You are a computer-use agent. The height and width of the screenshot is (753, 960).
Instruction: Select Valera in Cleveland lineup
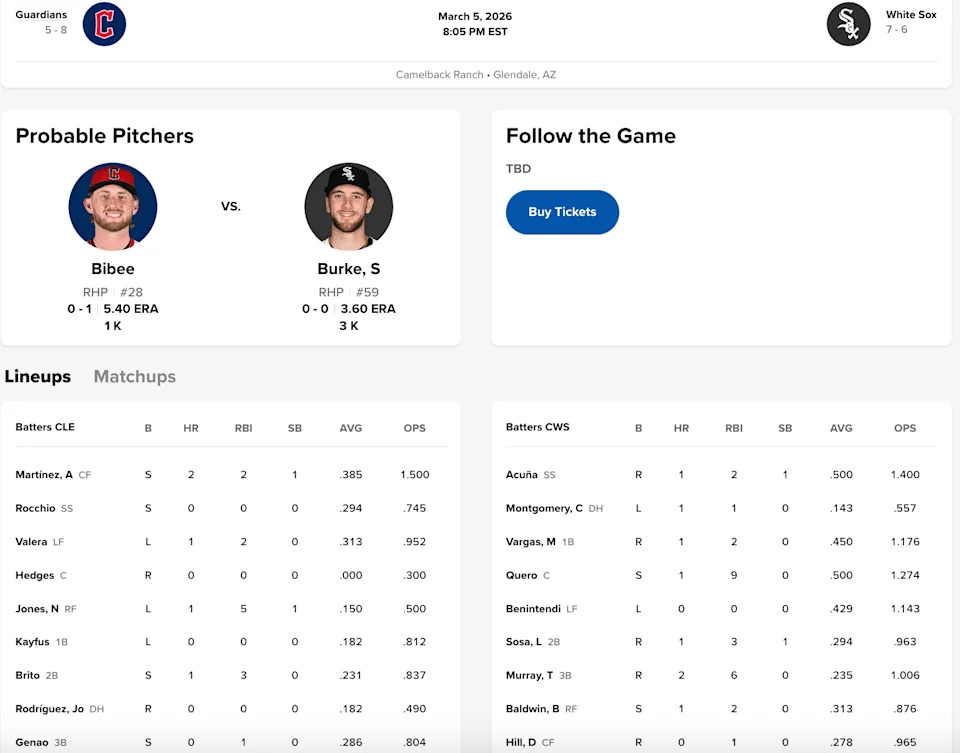click(32, 542)
